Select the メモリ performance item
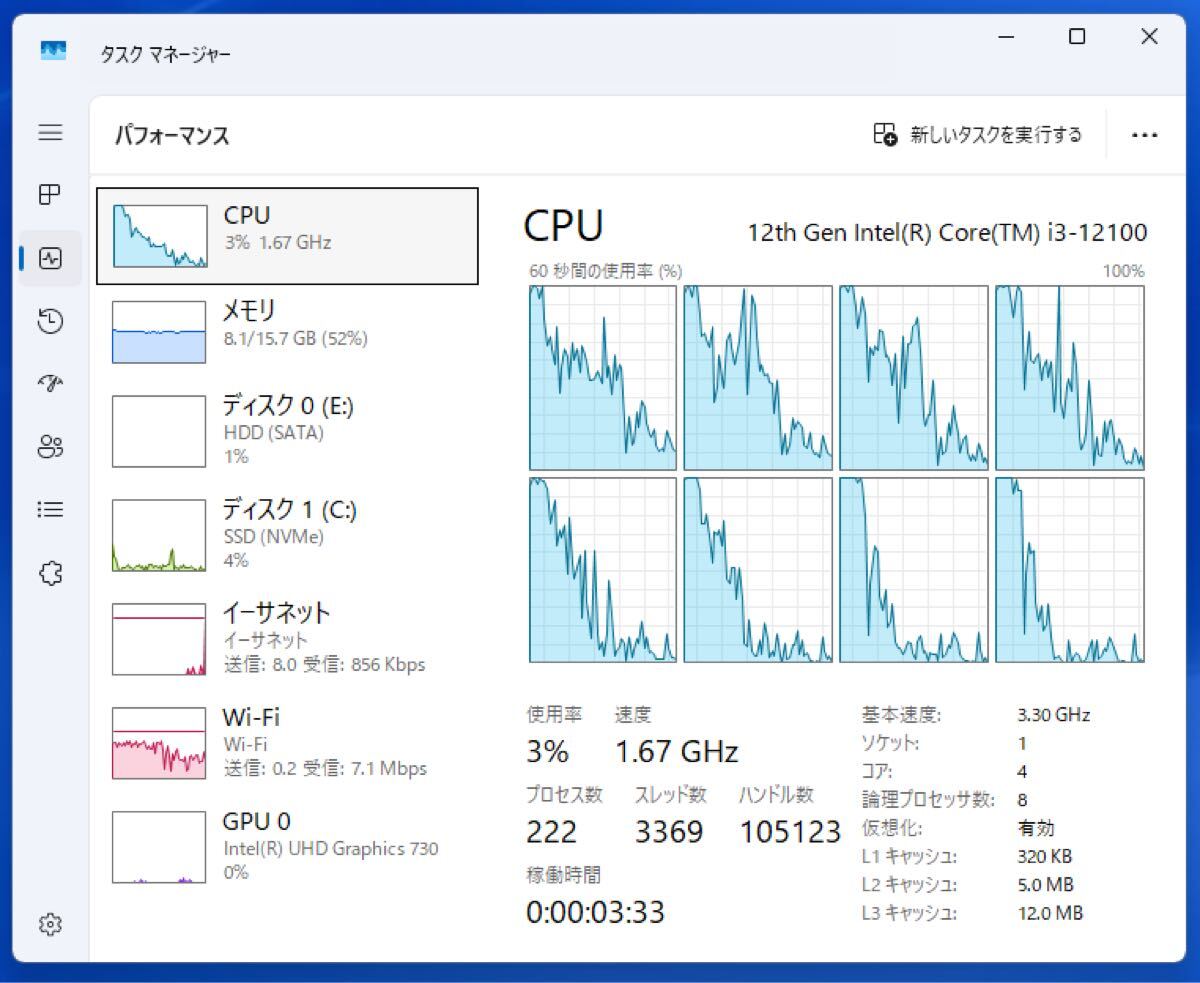This screenshot has height=983, width=1200. coord(287,332)
